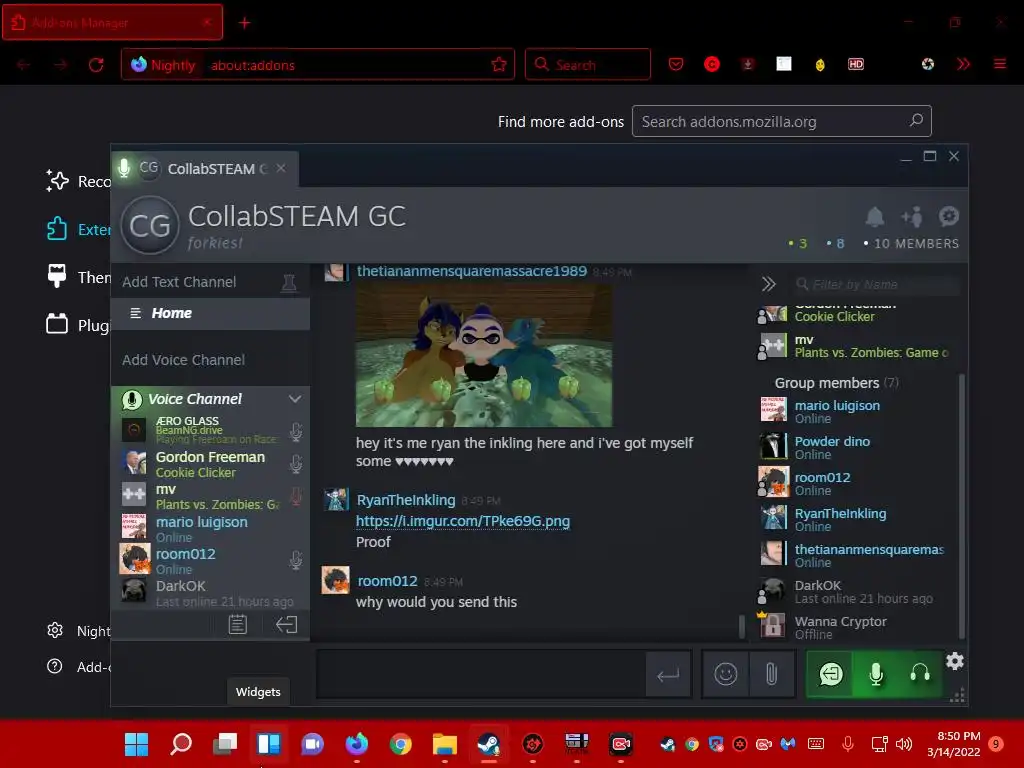
Task: Switch to the CollabSTEAM chat tab
Action: pyautogui.click(x=205, y=169)
